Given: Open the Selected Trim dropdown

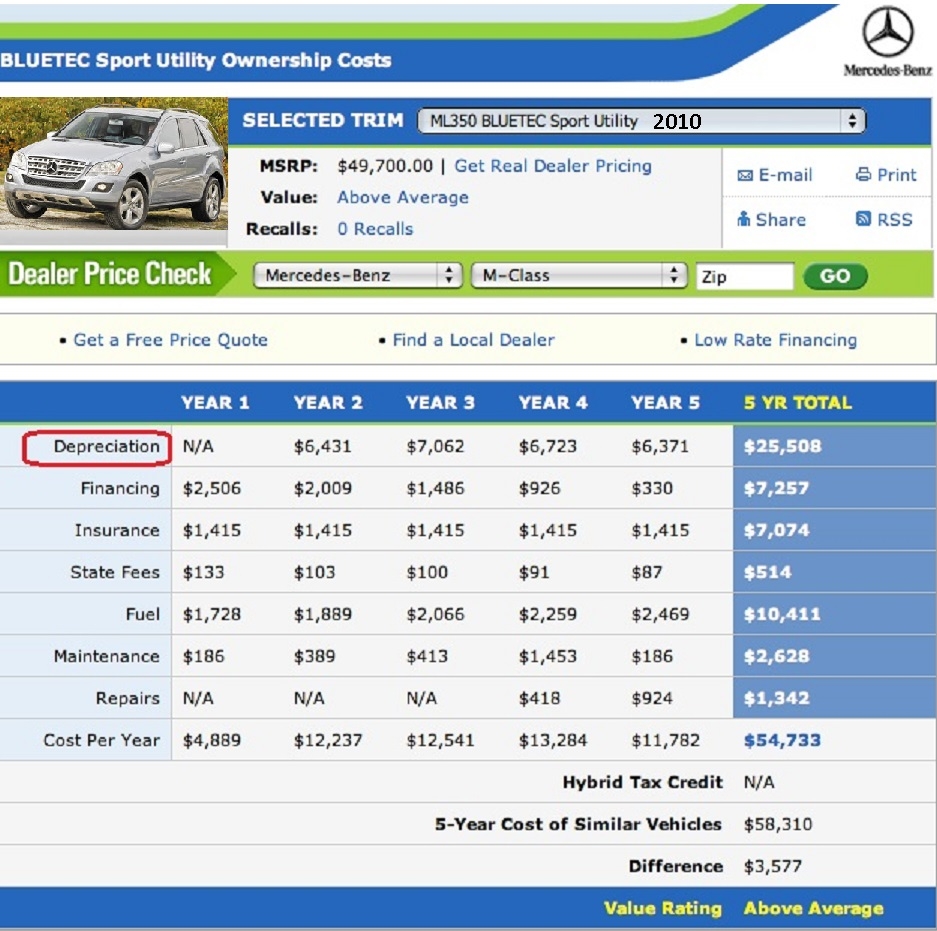Looking at the screenshot, I should [641, 121].
